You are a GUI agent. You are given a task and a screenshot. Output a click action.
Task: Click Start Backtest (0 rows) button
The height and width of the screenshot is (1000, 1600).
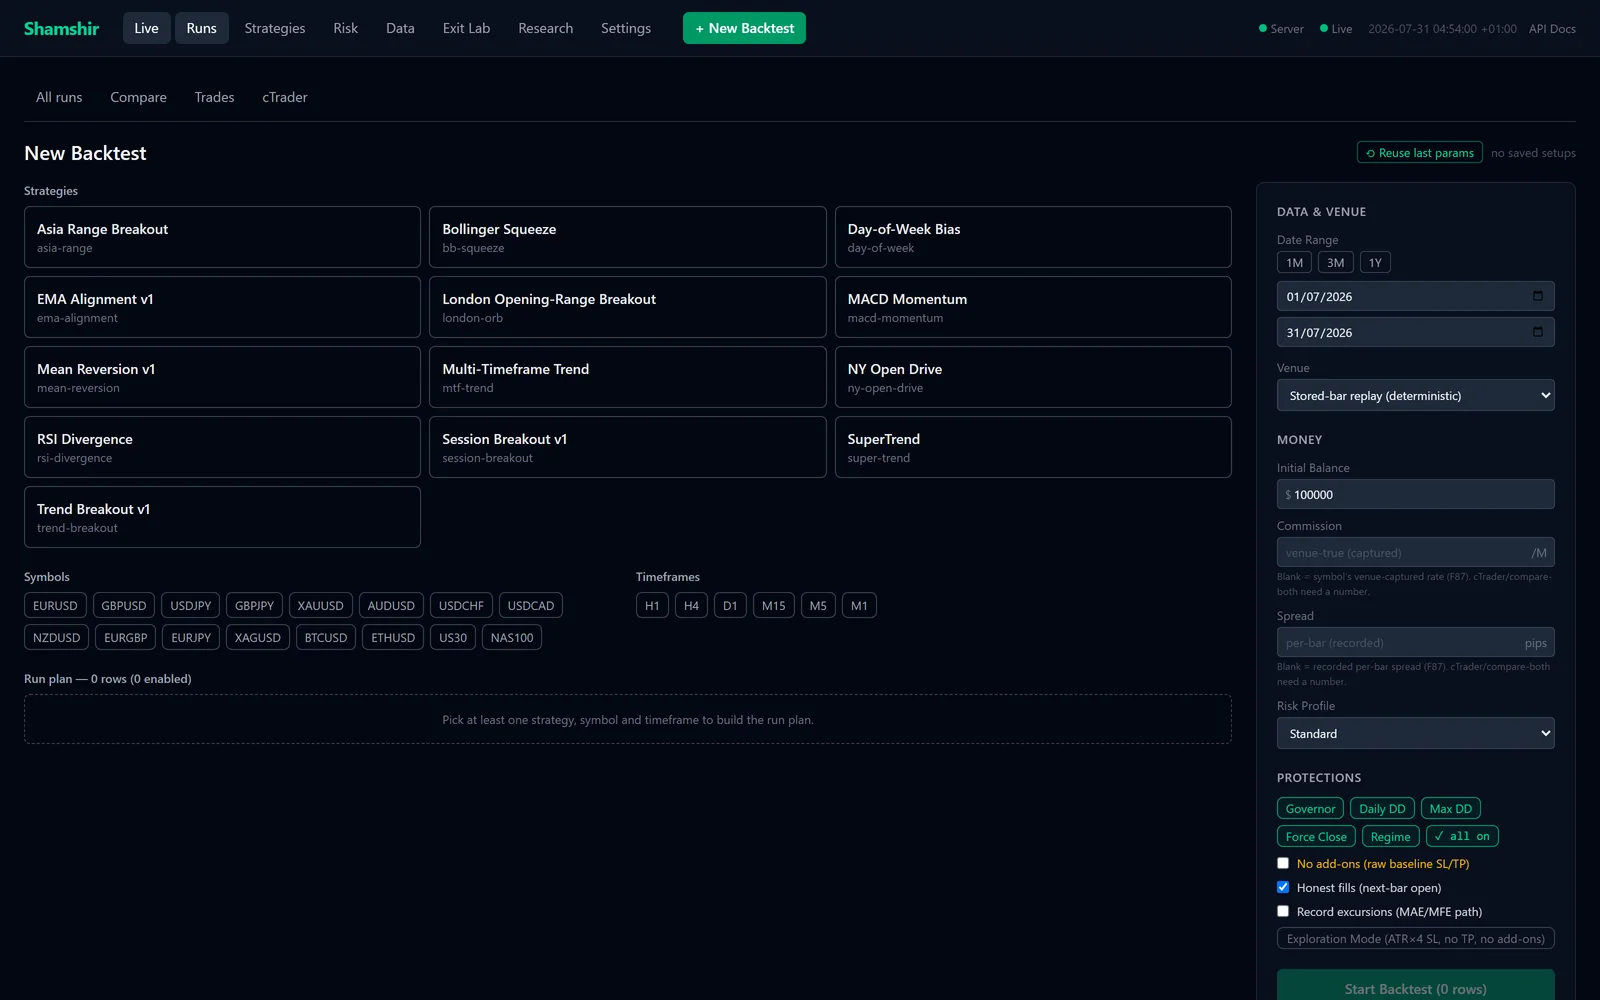coord(1415,986)
